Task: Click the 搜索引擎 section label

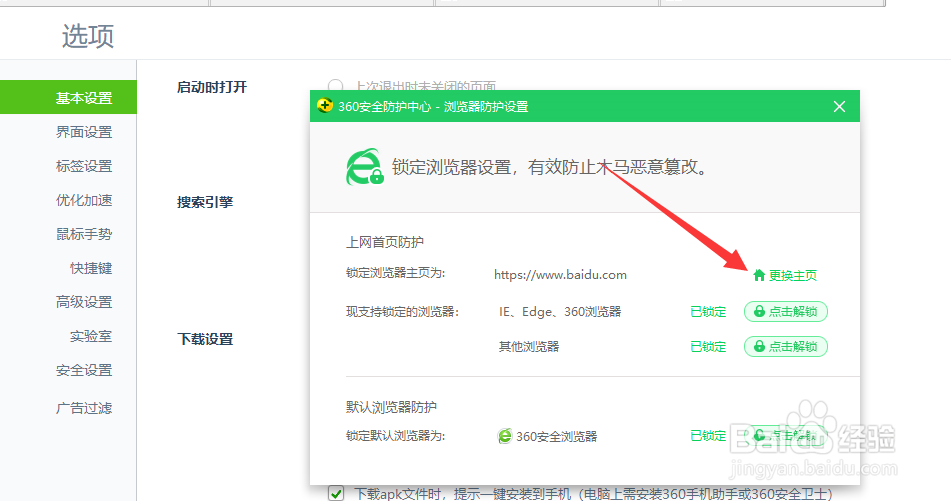Action: coord(205,202)
